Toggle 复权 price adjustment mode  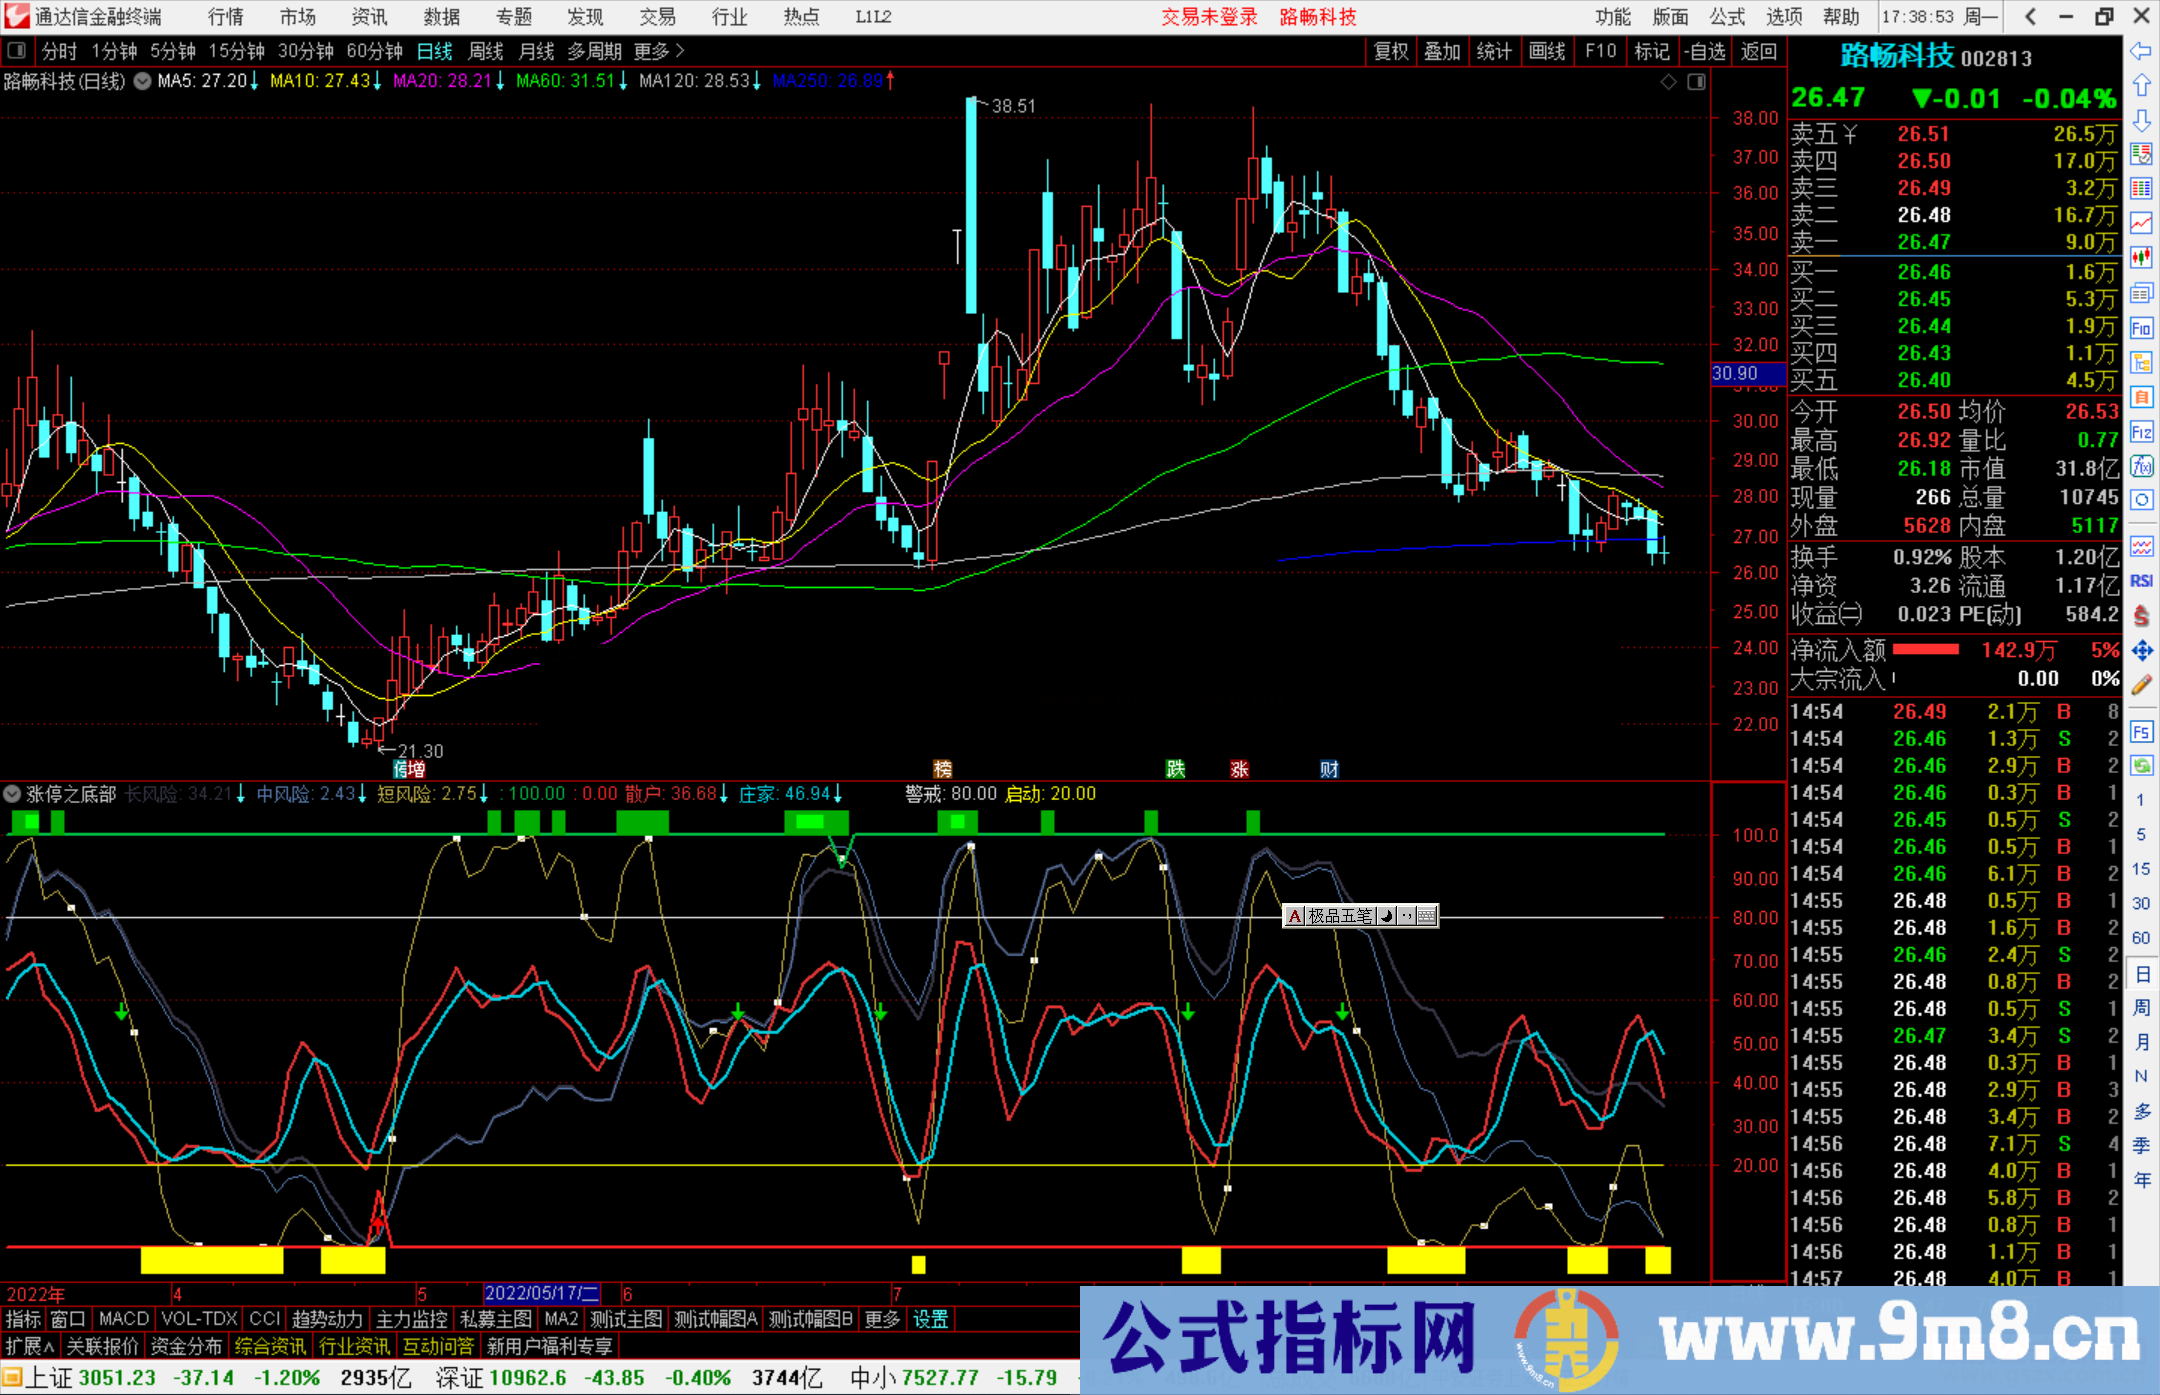pyautogui.click(x=1391, y=51)
